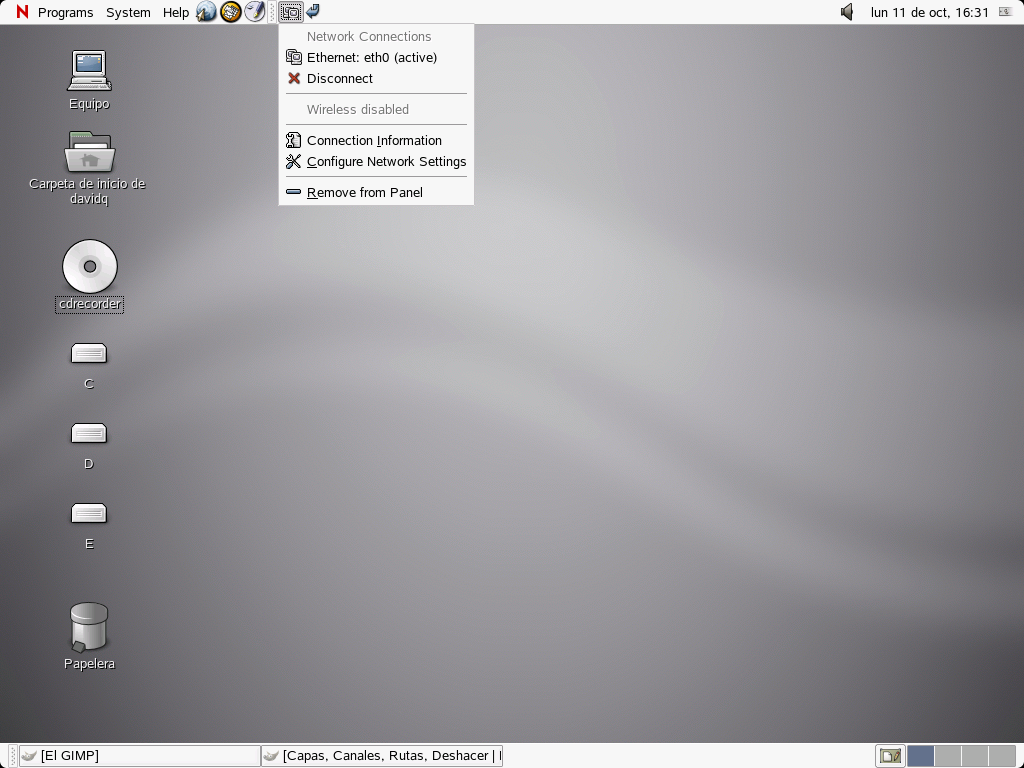Click the network connections applet icon
Viewport: 1024px width, 768px height.
coord(291,12)
